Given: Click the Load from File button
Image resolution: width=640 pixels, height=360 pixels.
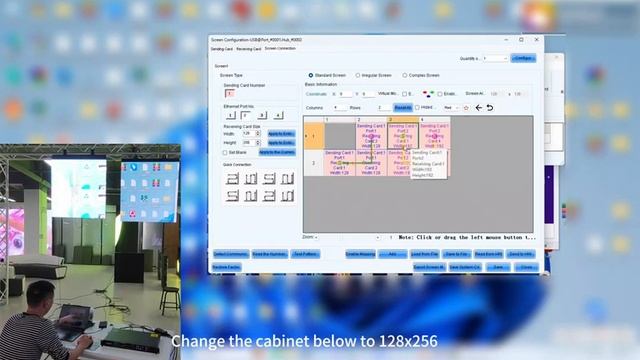Looking at the screenshot, I should [x=424, y=254].
